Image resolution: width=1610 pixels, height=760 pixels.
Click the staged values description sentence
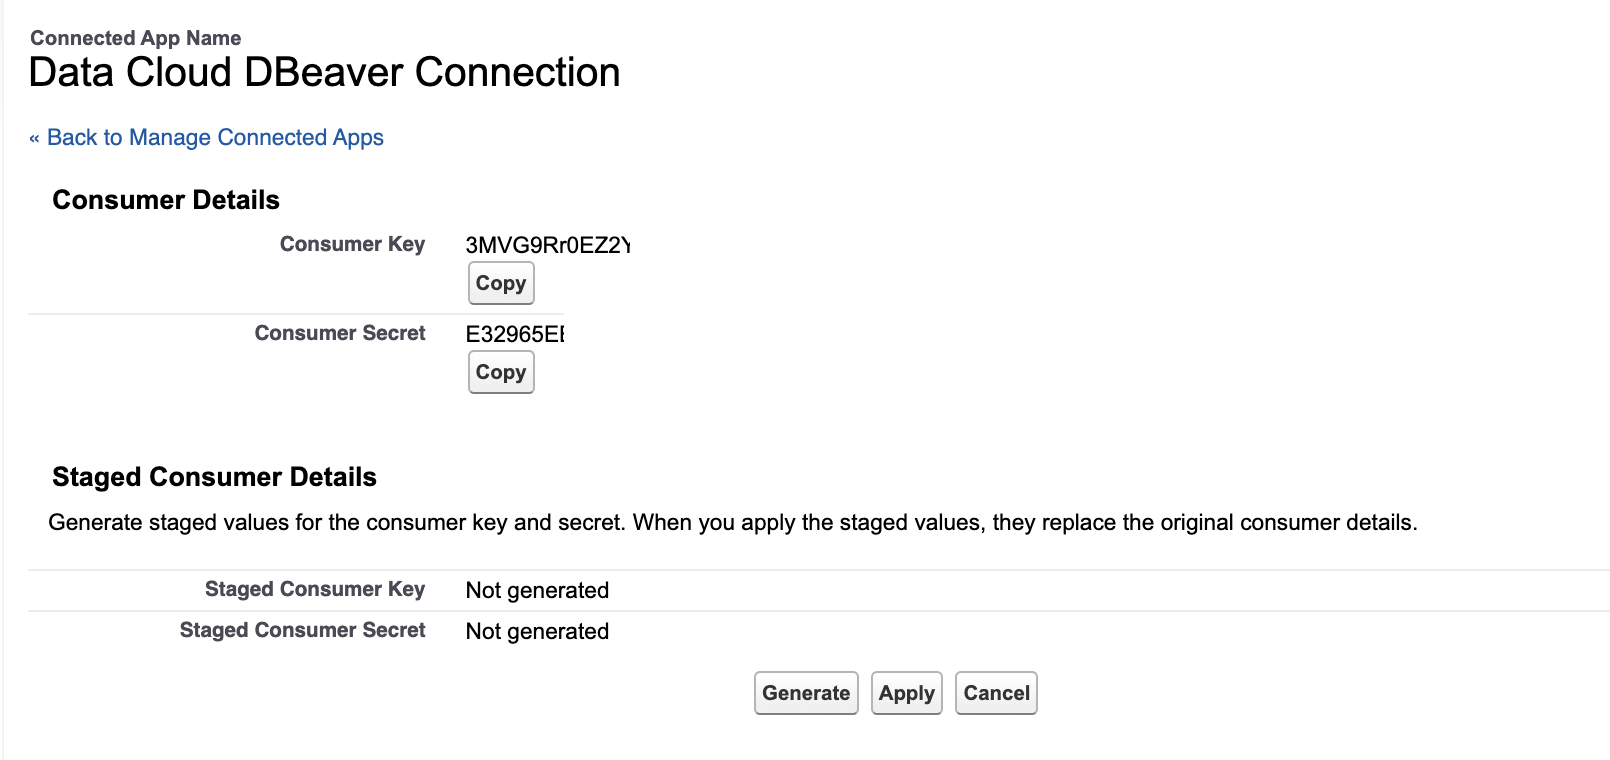click(x=732, y=522)
